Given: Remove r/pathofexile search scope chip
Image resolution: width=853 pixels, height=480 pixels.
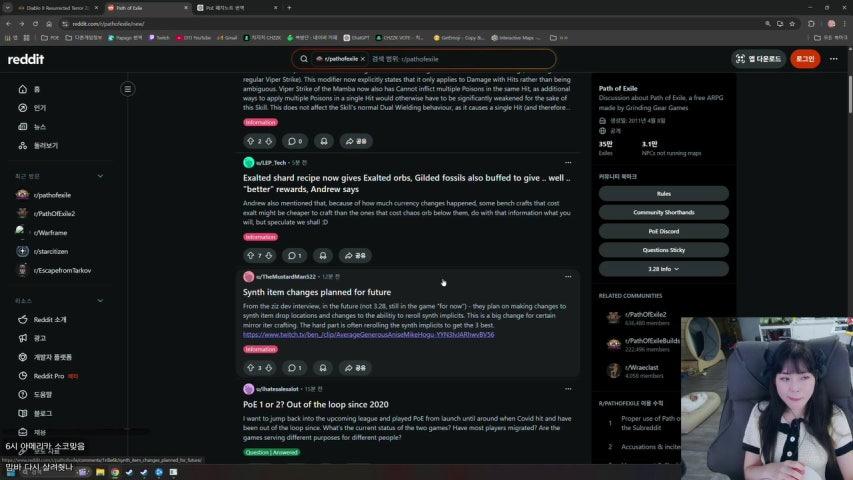Looking at the screenshot, I should point(363,59).
